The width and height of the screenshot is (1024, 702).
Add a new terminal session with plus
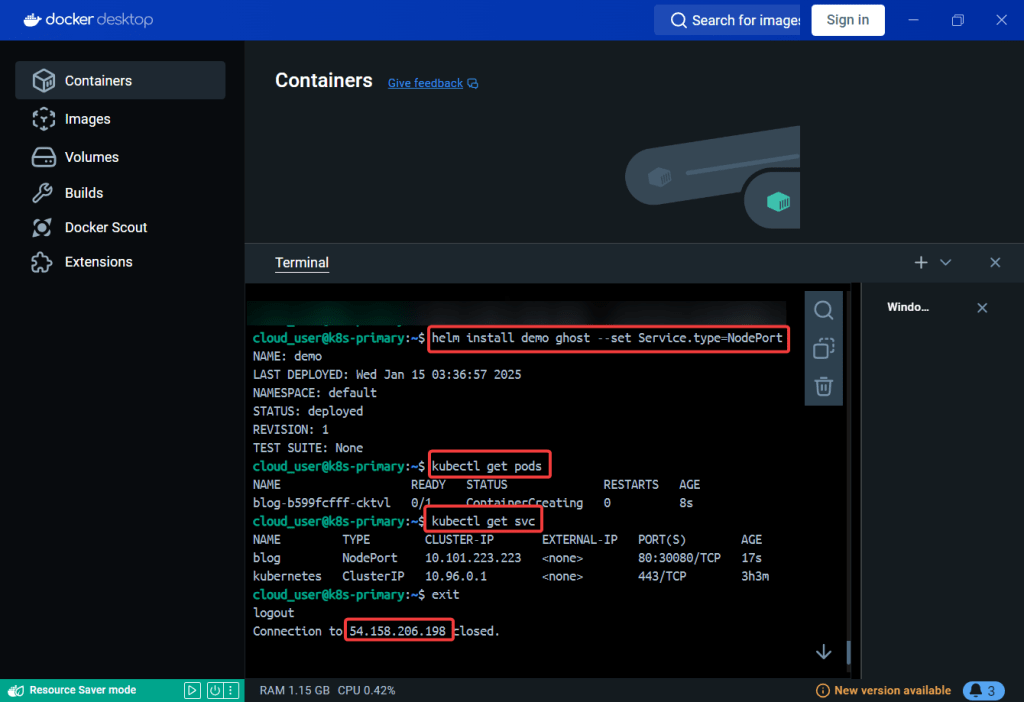click(921, 263)
